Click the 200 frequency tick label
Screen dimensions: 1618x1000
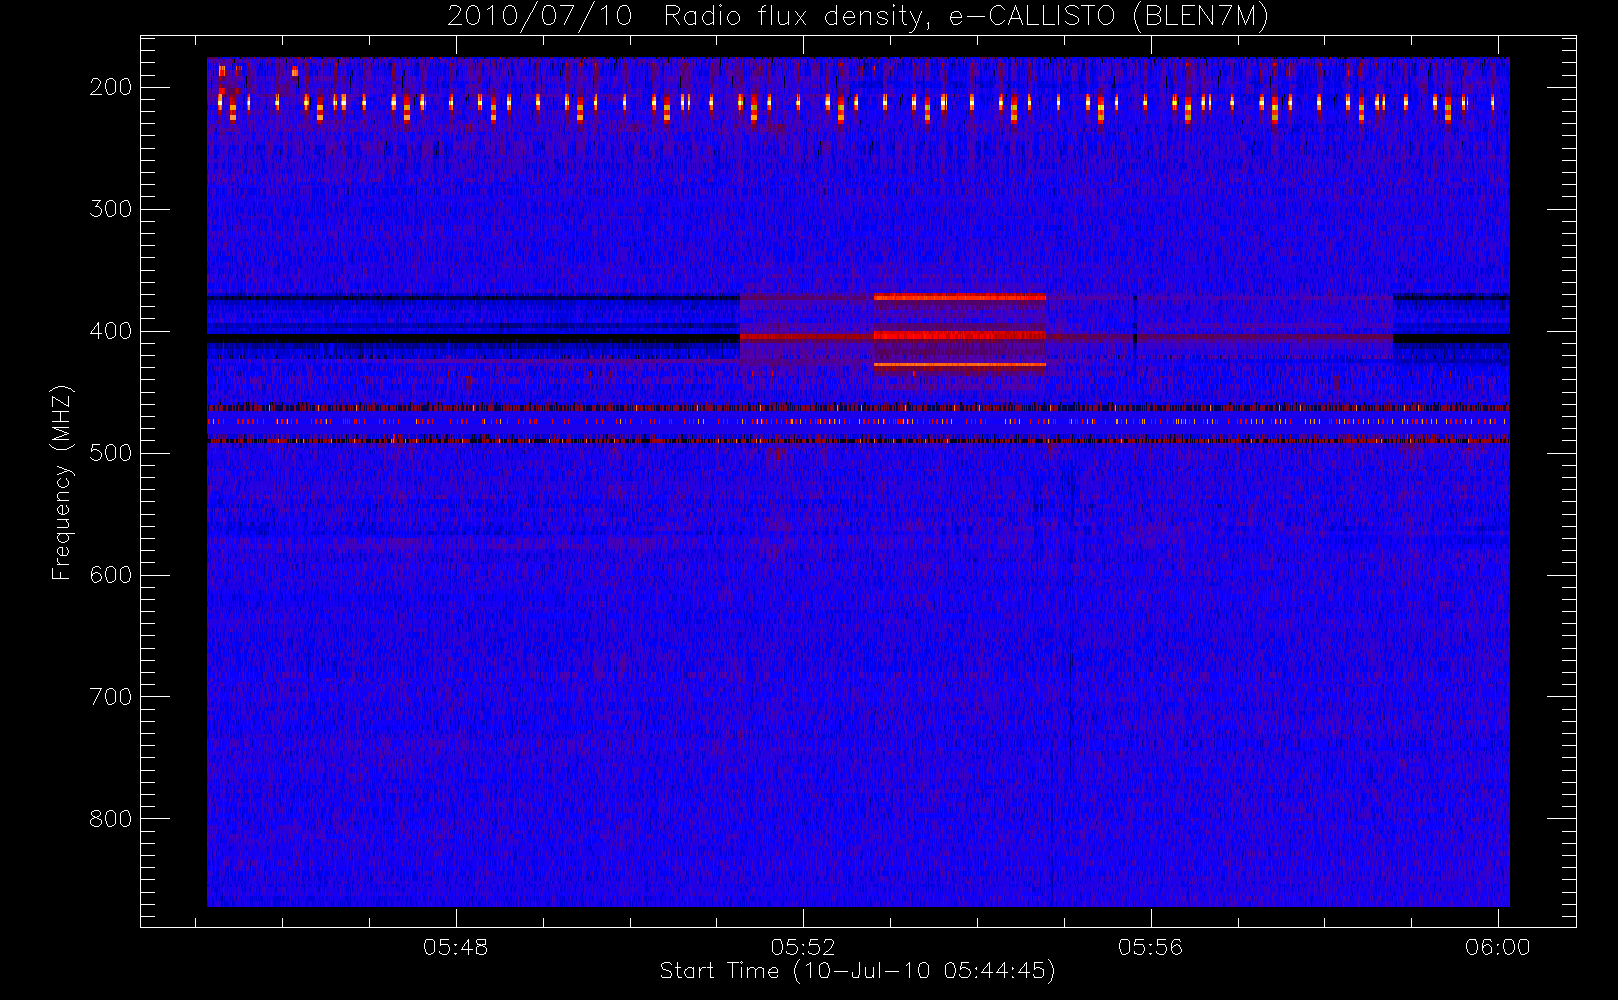pos(111,87)
